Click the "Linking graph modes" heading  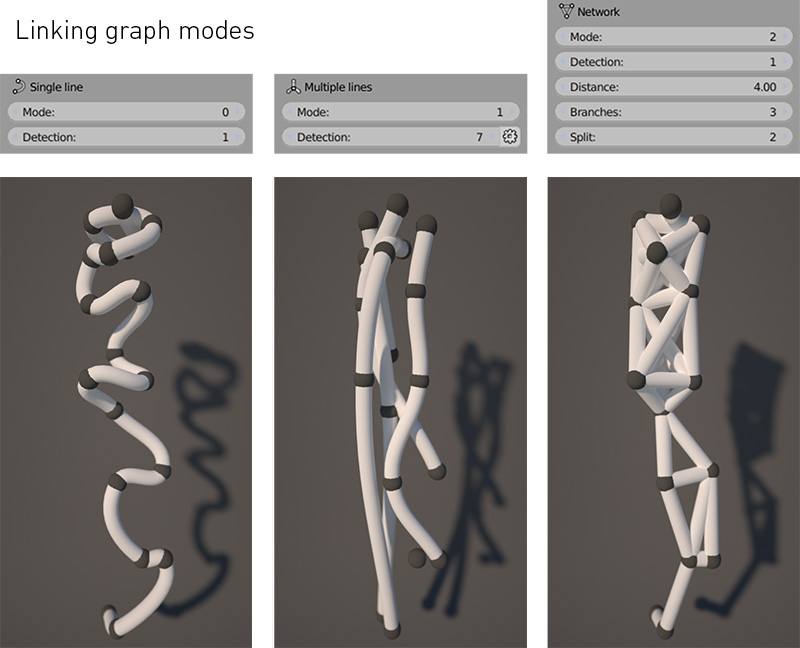tap(134, 31)
